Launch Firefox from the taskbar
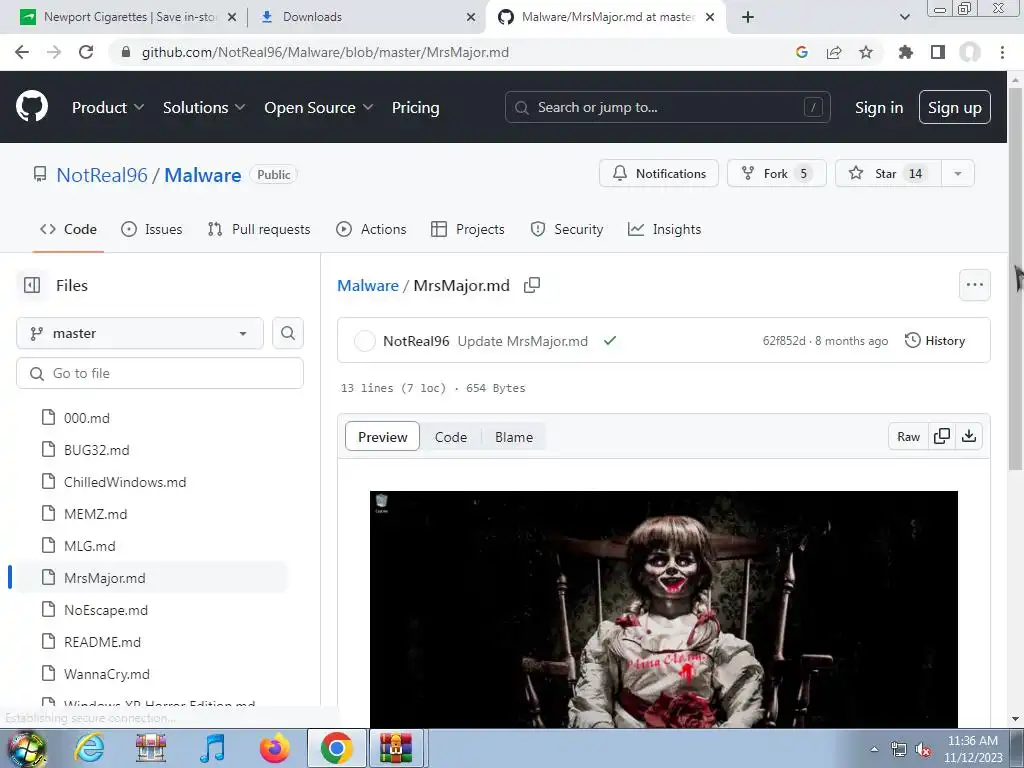The image size is (1024, 768). point(275,748)
